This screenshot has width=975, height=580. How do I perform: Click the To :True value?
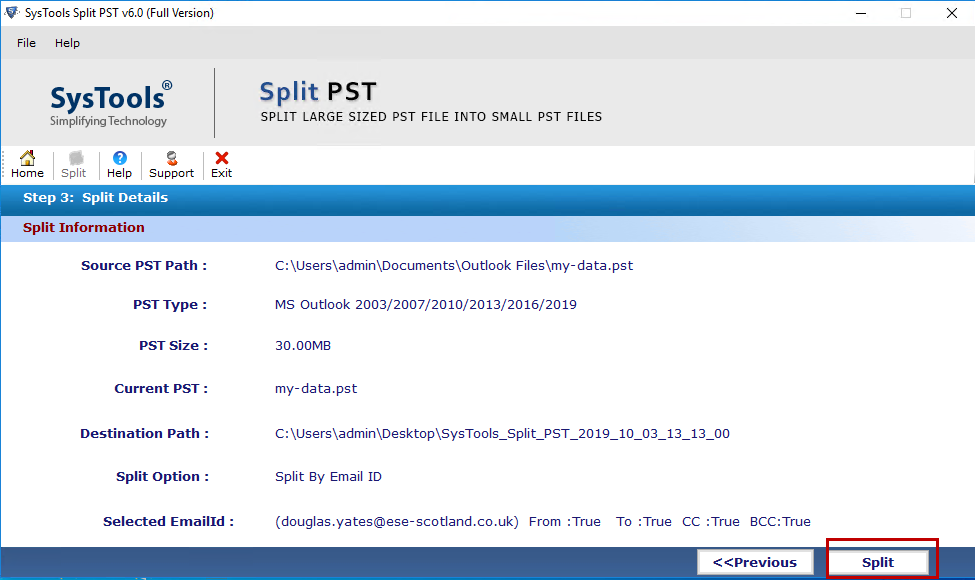coord(644,522)
